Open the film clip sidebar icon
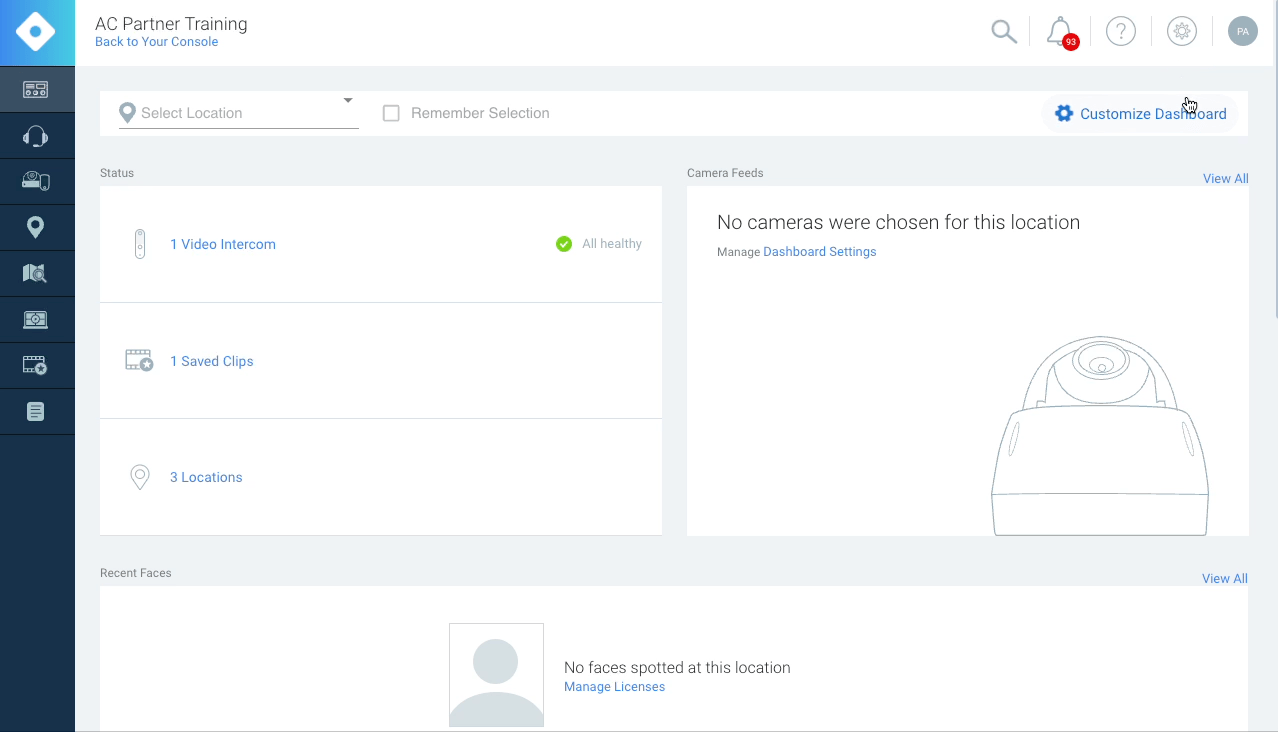Viewport: 1278px width, 732px height. (x=36, y=366)
